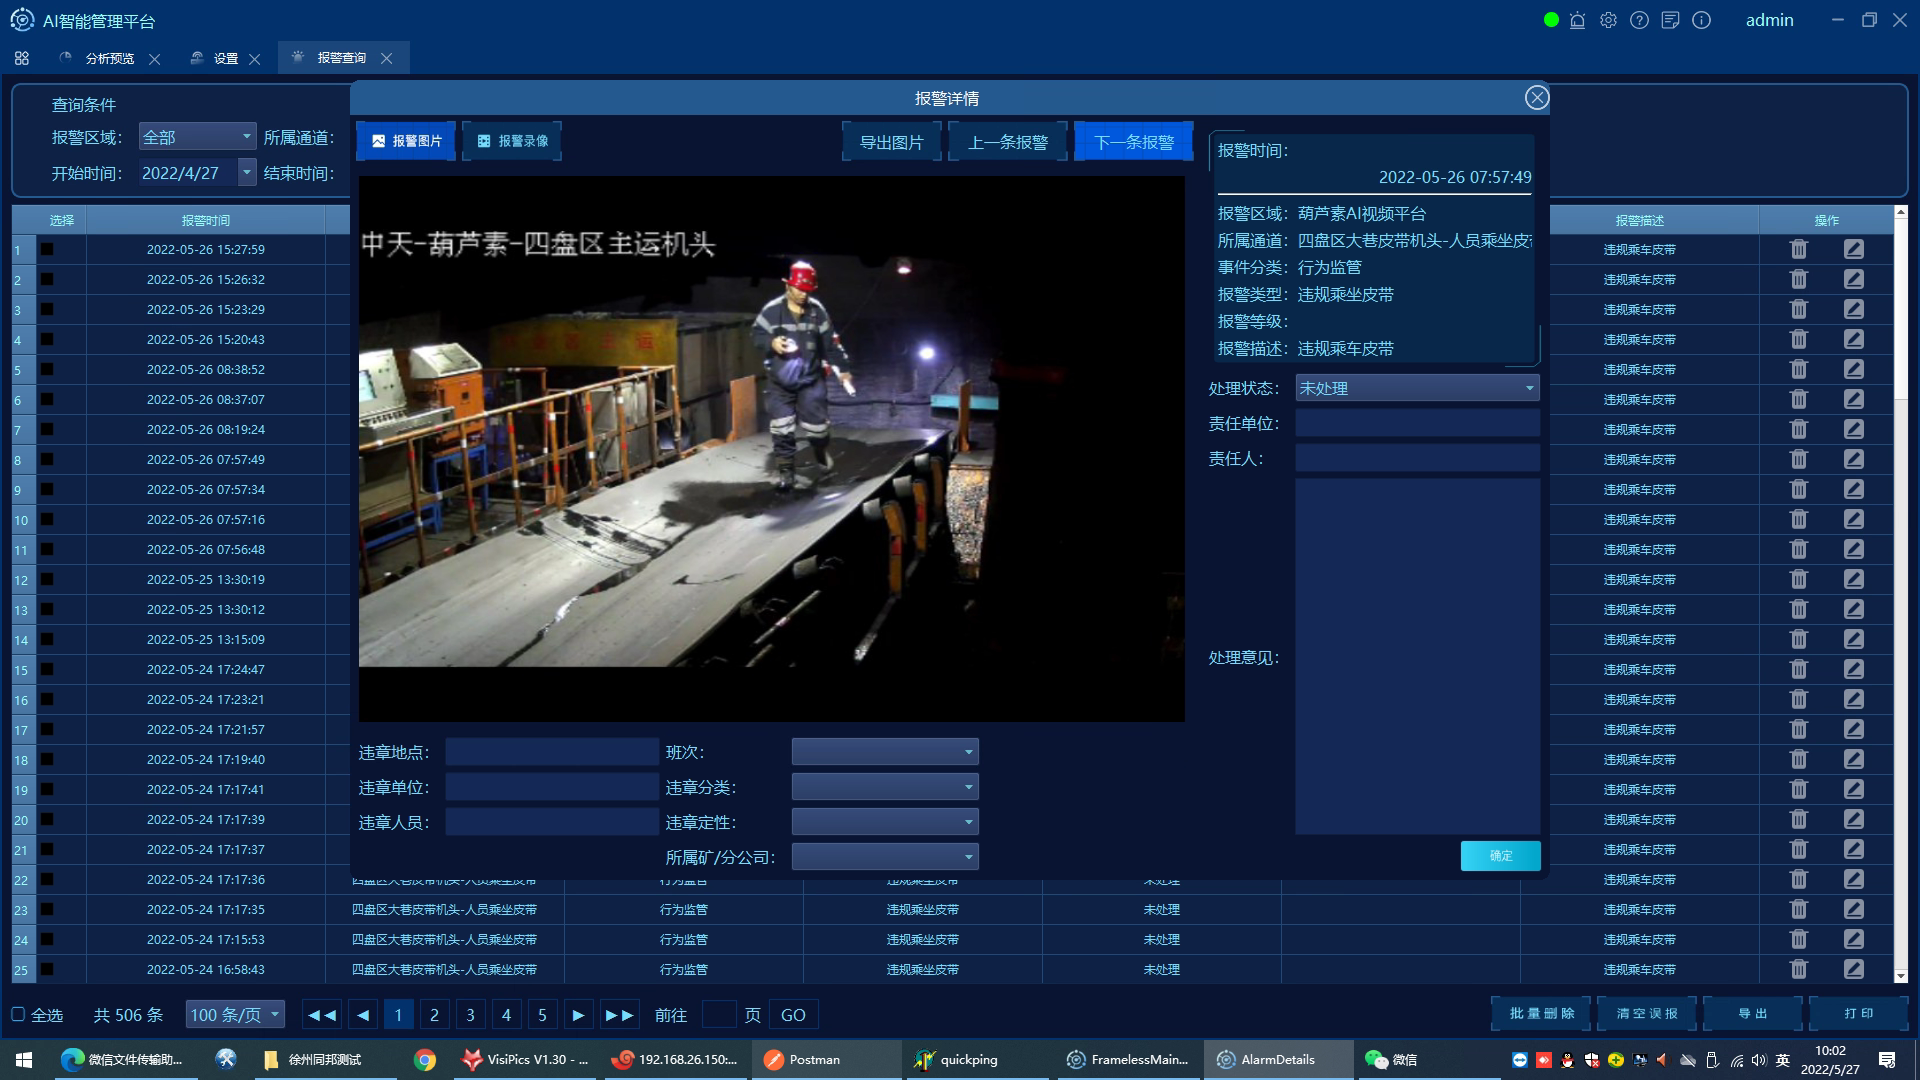Image resolution: width=1920 pixels, height=1080 pixels.
Task: Edit the alarm row 2022-05-26 15:27:59
Action: 1854,249
